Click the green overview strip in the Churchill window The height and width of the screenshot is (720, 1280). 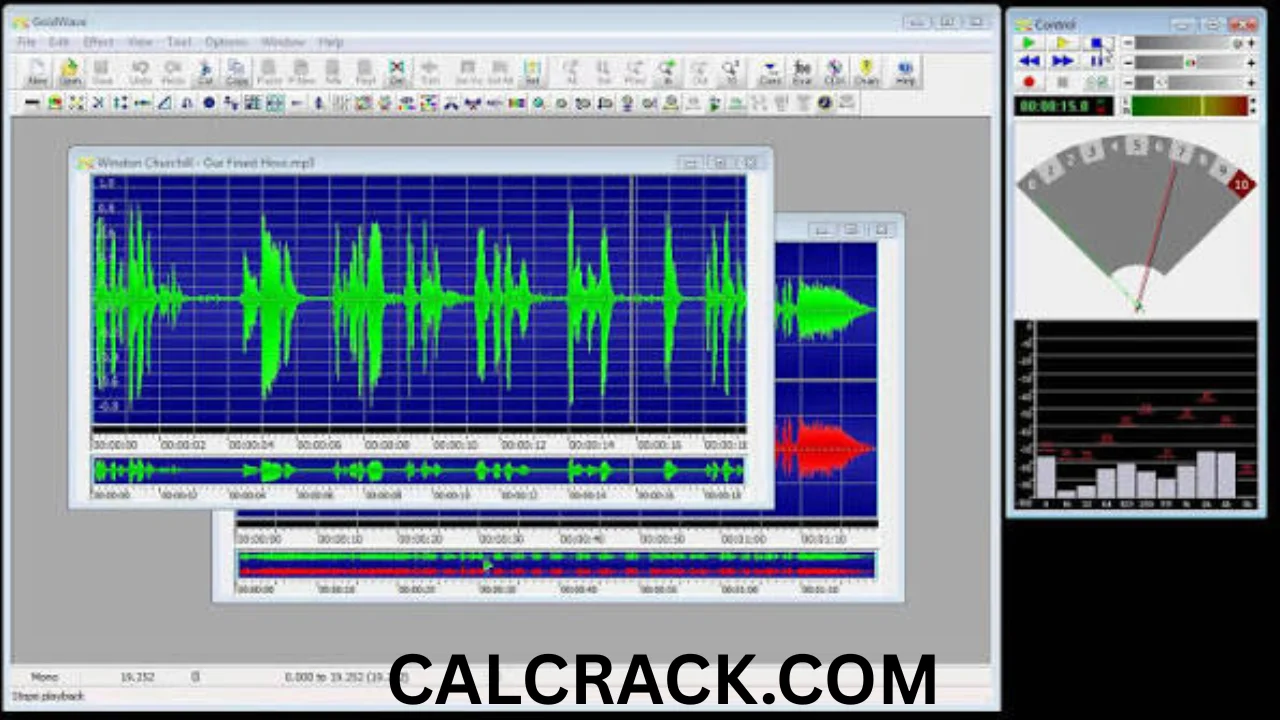(x=419, y=469)
